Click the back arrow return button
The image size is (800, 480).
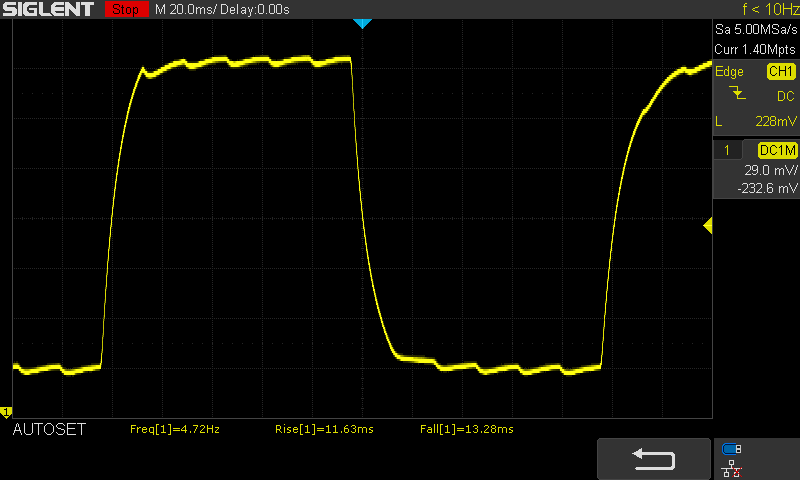654,459
